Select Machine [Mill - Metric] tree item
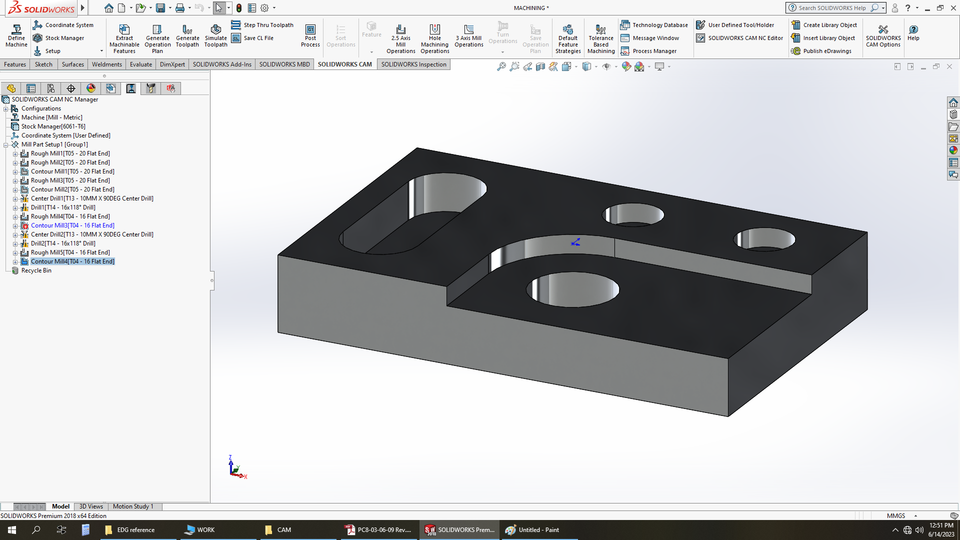The width and height of the screenshot is (960, 540). (51, 118)
